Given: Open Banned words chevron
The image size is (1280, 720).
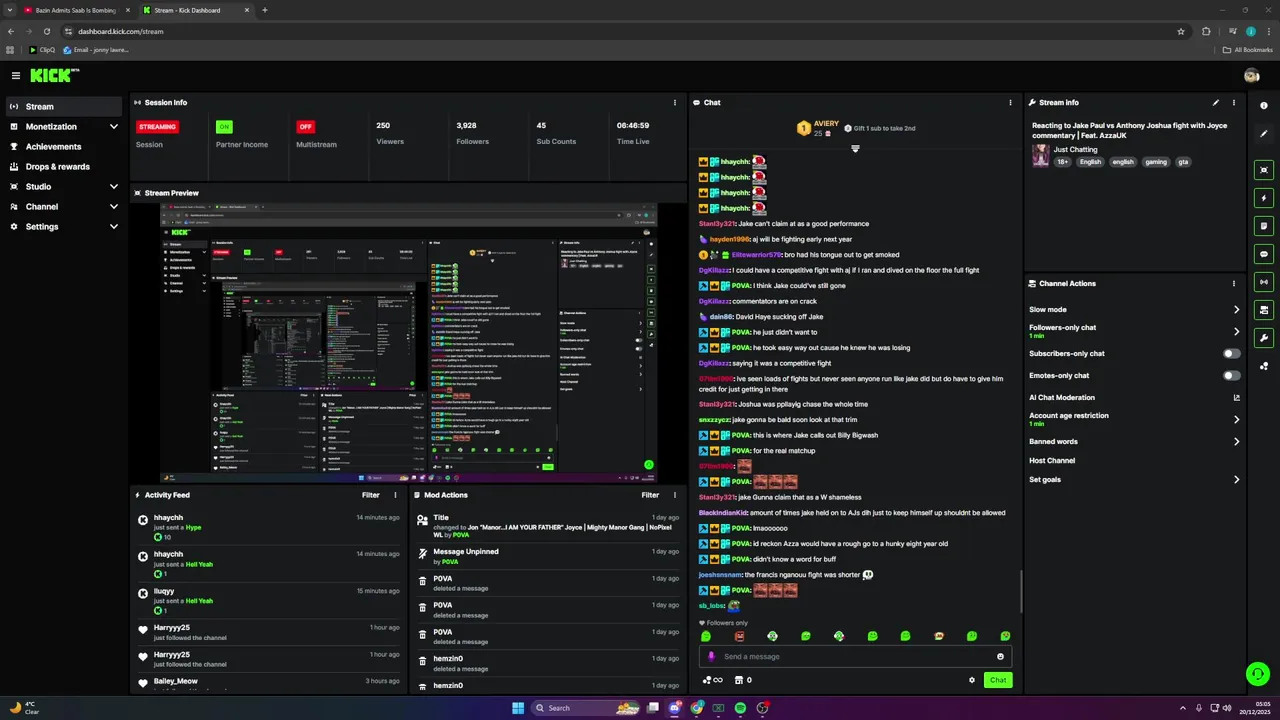Looking at the screenshot, I should 1236,442.
